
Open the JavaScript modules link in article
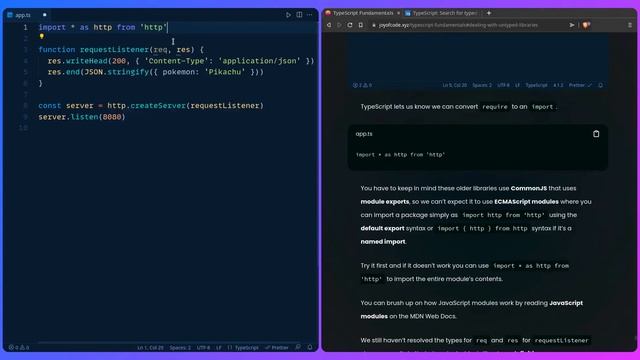471,309
